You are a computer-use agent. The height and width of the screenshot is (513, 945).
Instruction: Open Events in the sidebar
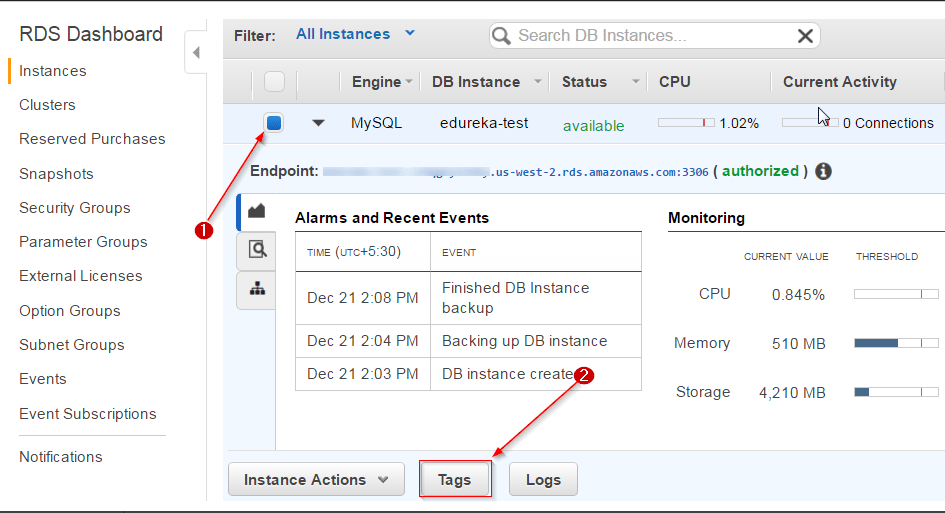pyautogui.click(x=43, y=379)
